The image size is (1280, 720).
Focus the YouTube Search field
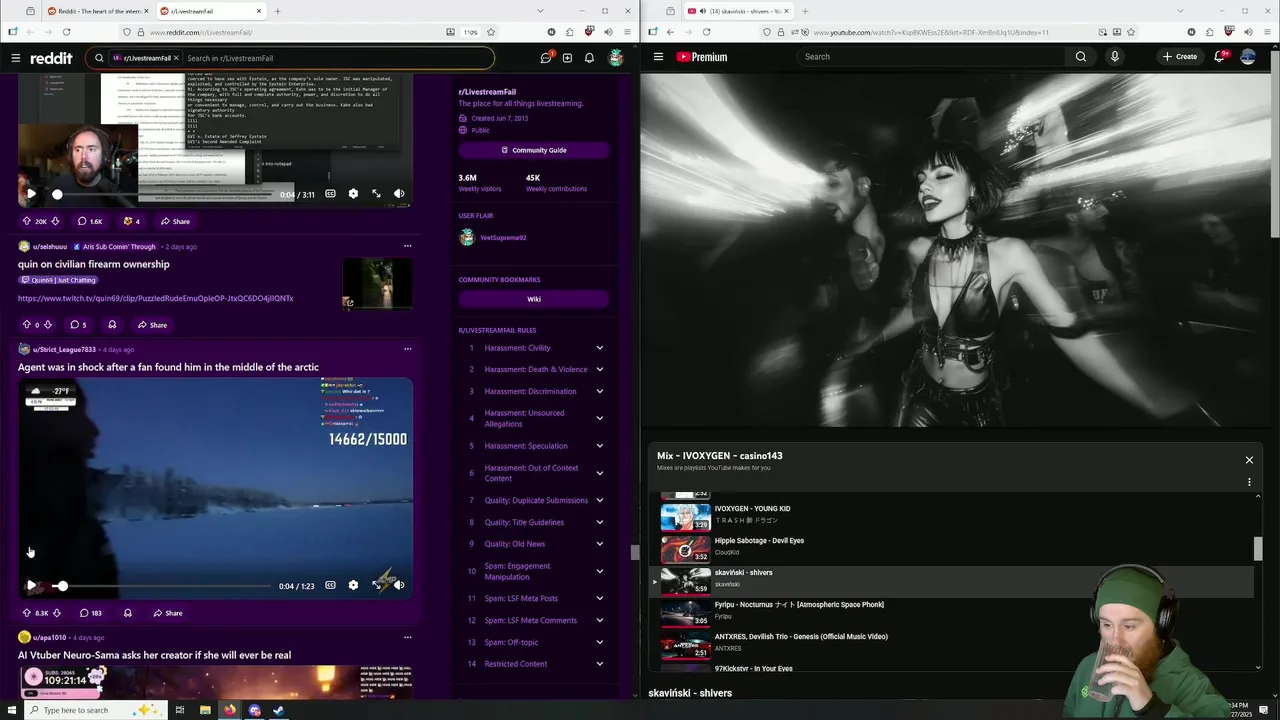pos(930,57)
